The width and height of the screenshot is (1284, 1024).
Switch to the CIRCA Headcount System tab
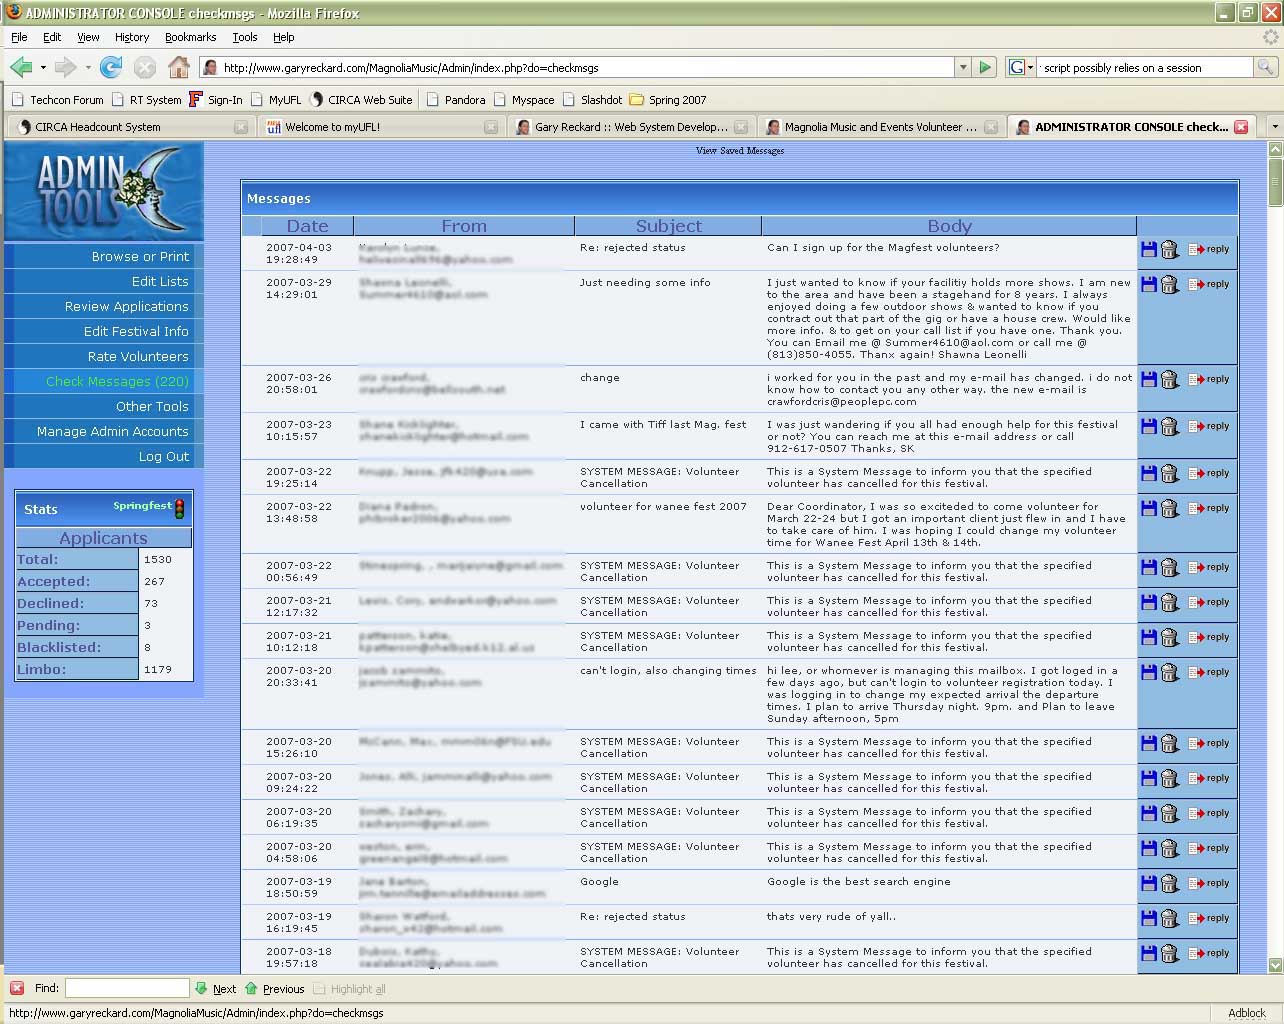(98, 127)
